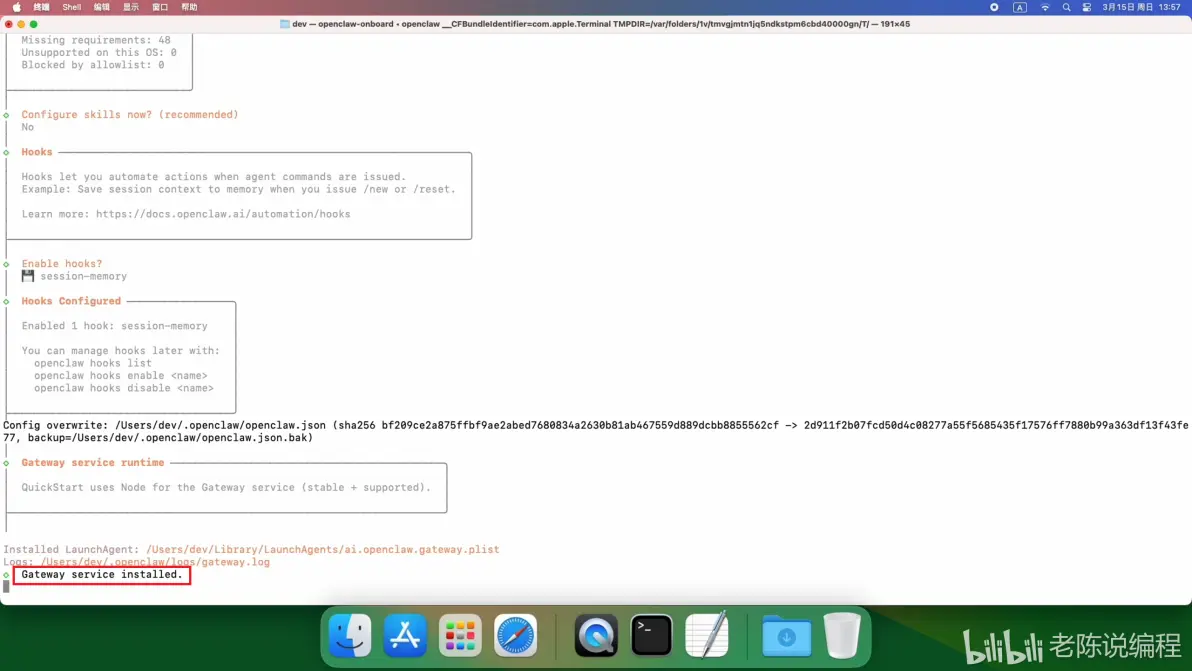Open the Apple menu
This screenshot has width=1192, height=671.
17,7
